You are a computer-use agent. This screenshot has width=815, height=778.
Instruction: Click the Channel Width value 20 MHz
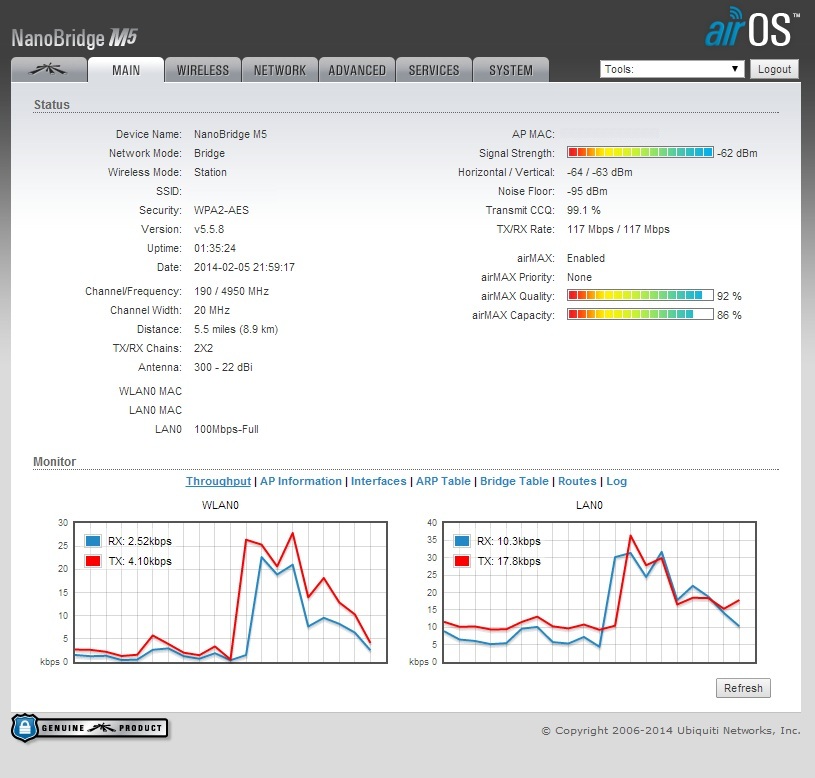(212, 310)
